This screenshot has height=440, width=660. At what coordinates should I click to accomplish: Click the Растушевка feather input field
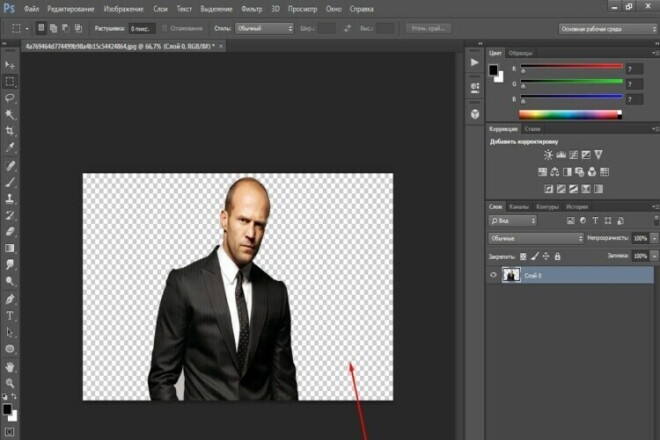pyautogui.click(x=142, y=29)
